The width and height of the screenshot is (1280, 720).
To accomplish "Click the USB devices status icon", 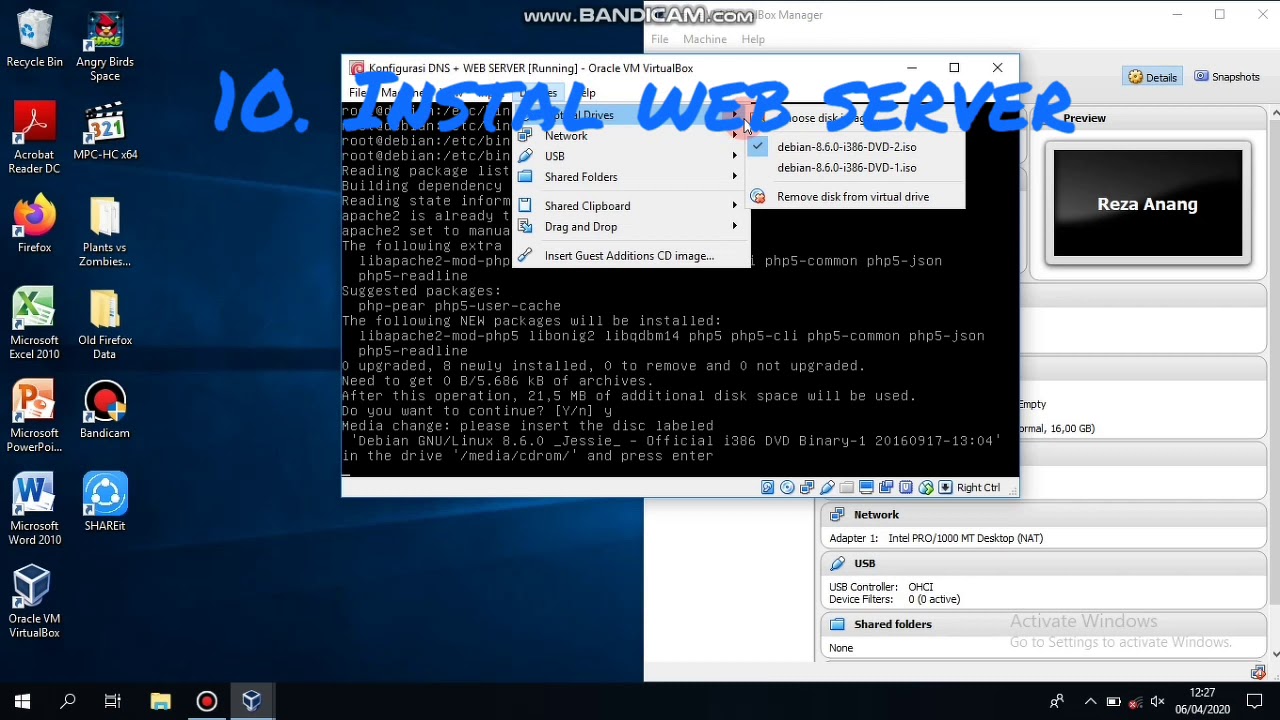I will (827, 488).
